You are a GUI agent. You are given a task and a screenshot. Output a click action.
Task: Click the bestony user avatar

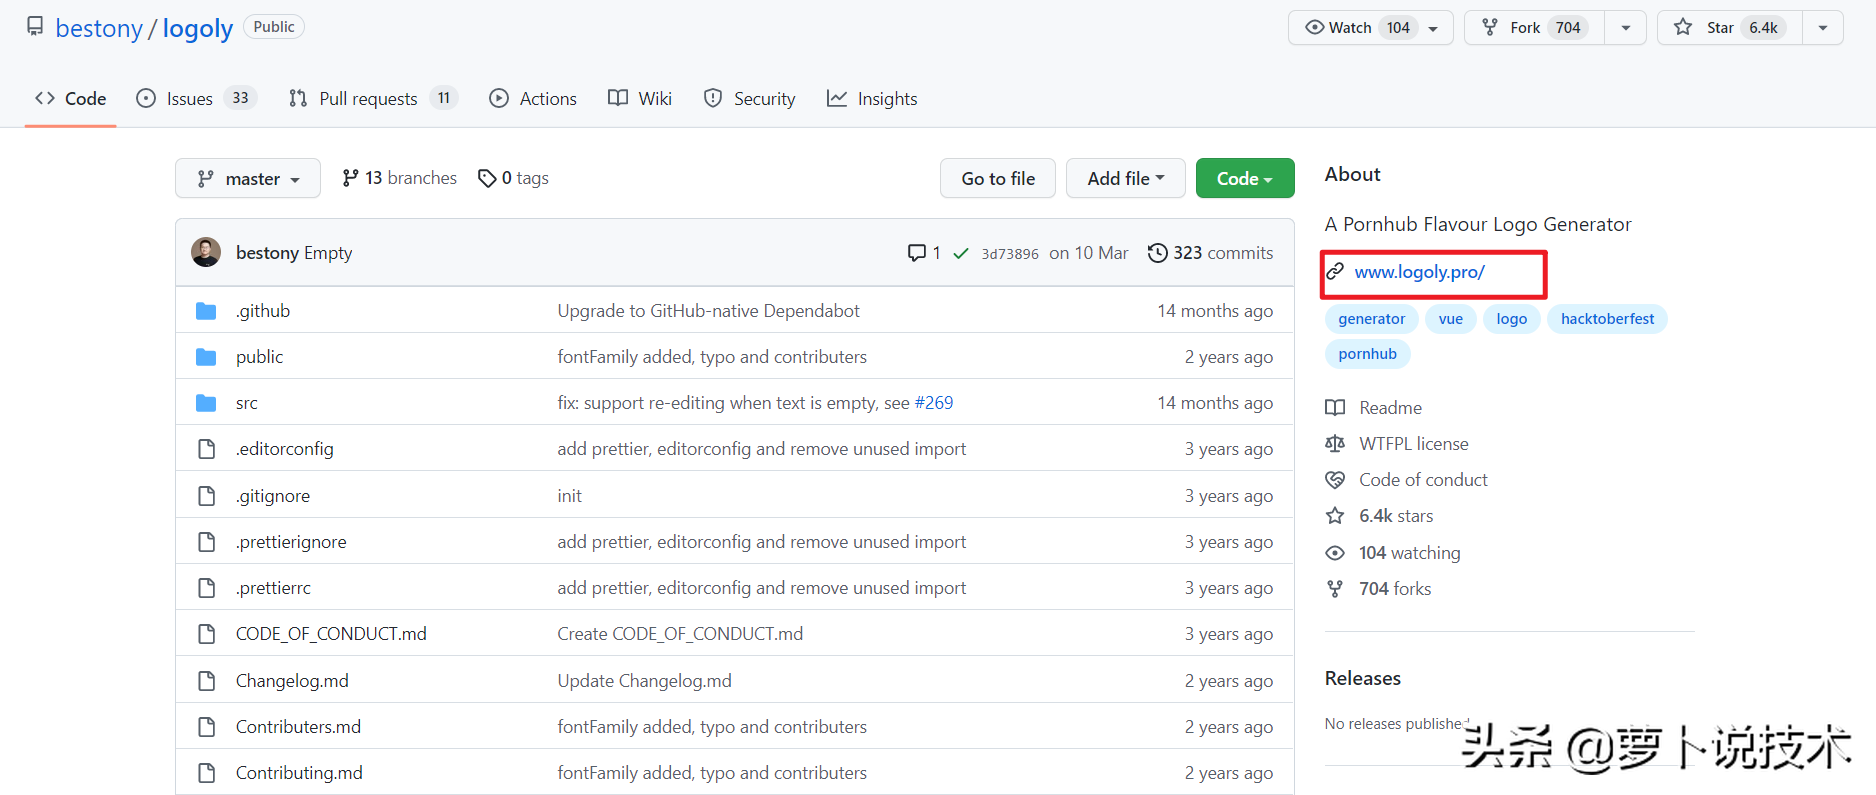click(x=206, y=253)
